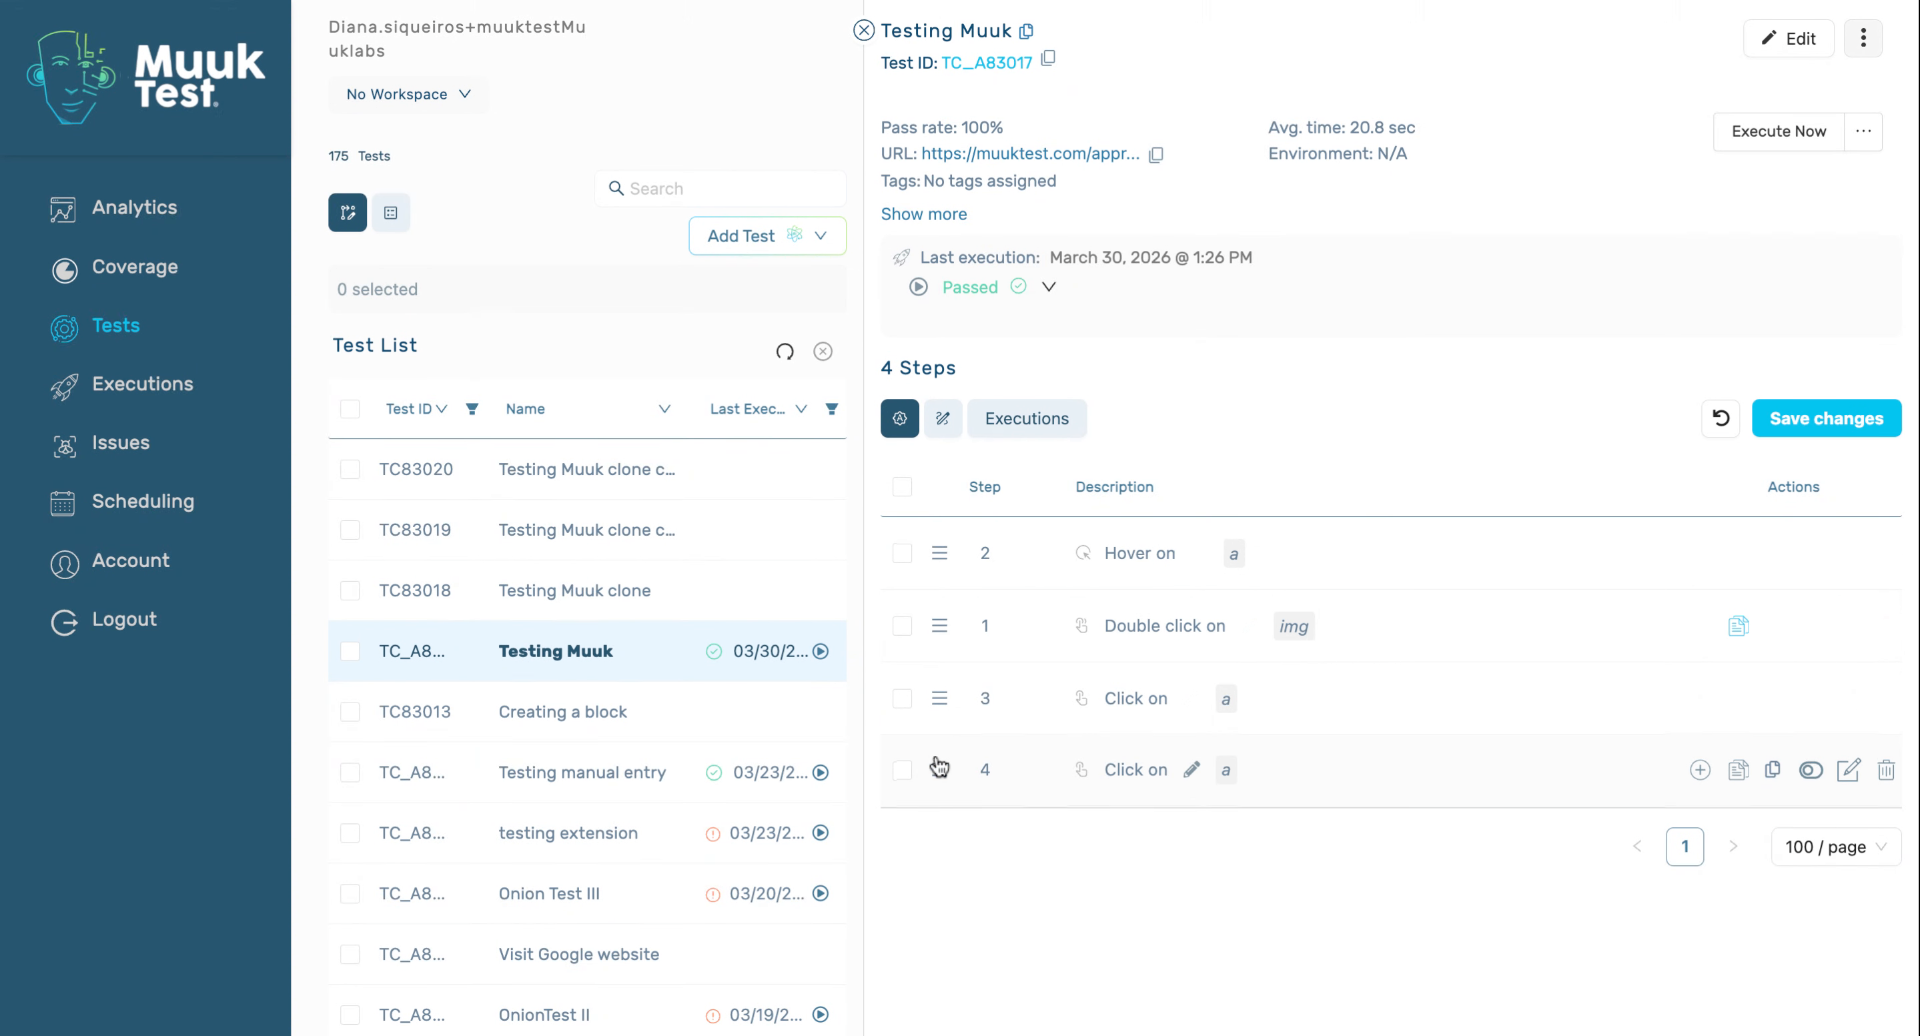Select all tests with header checkbox
This screenshot has width=1920, height=1036.
pyautogui.click(x=350, y=409)
